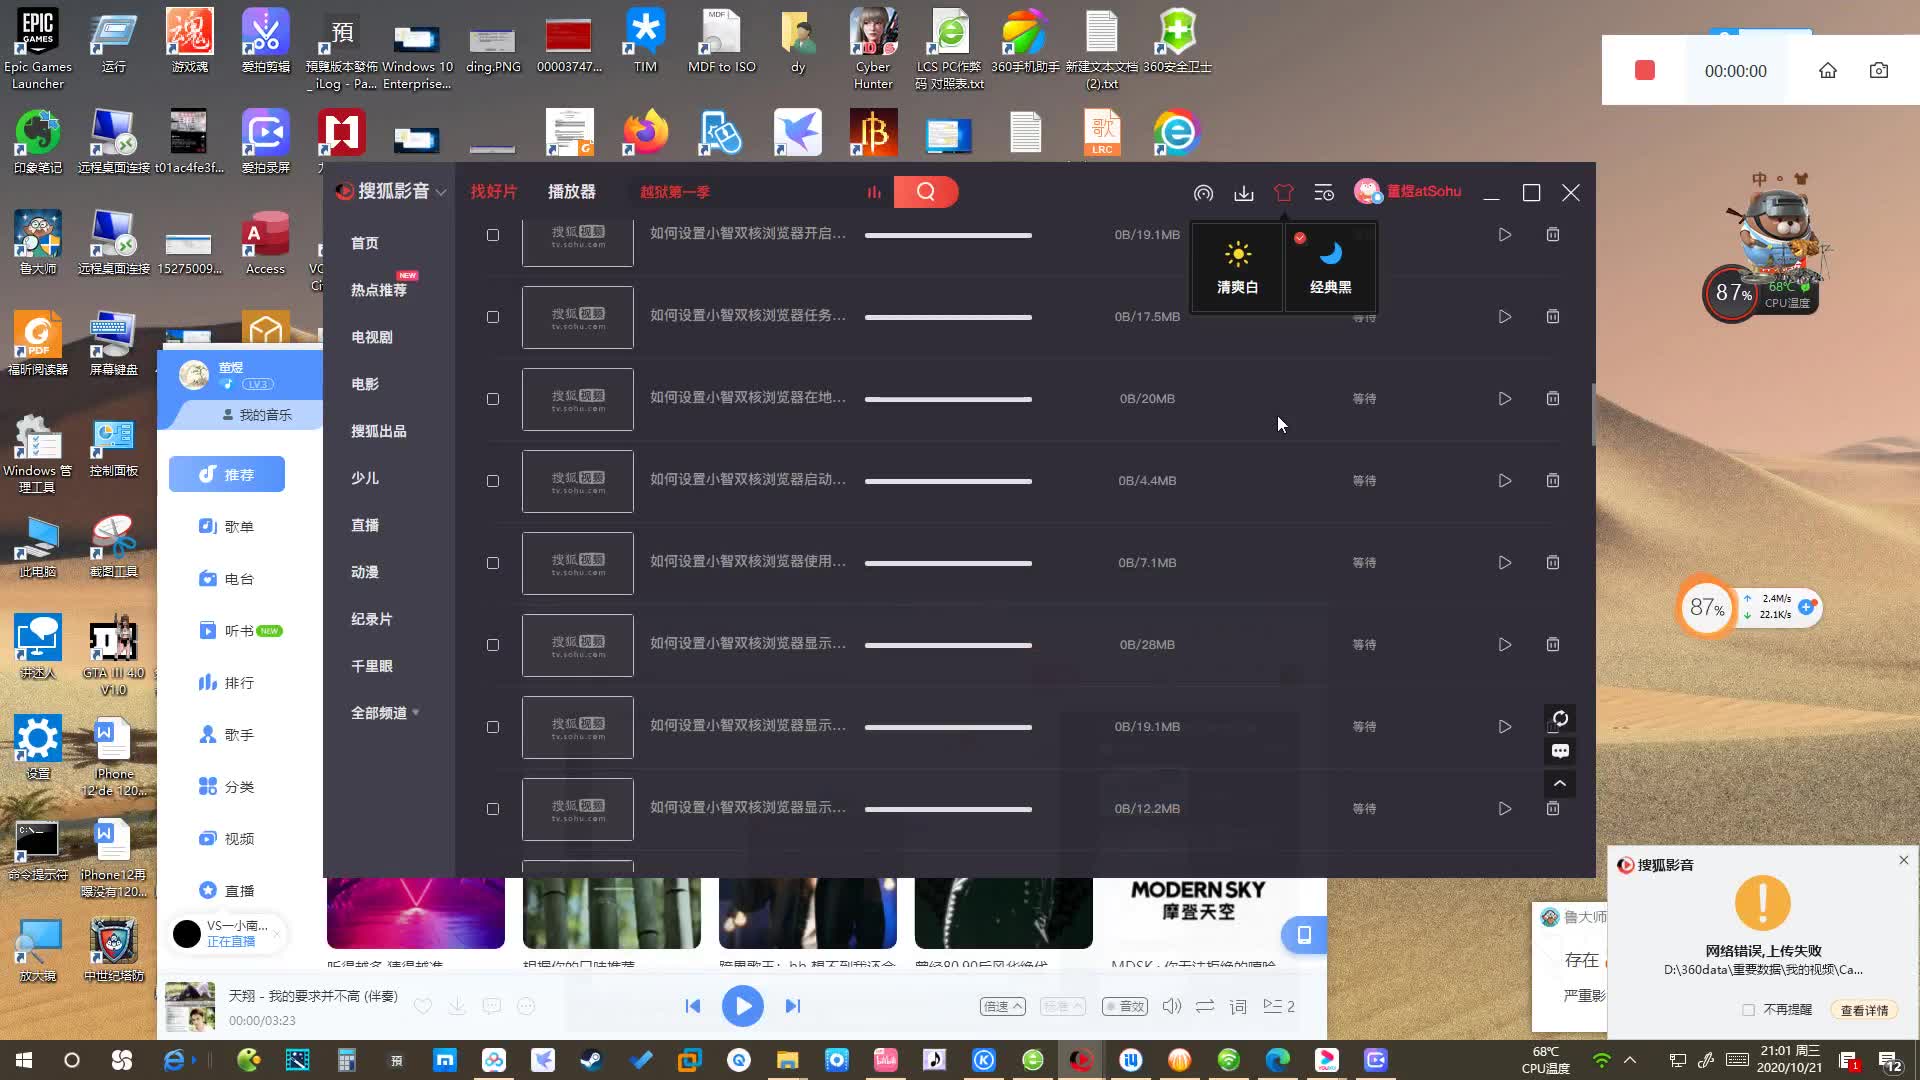Go to previous song in music player
Viewport: 1920px width, 1080px height.
coord(693,1006)
